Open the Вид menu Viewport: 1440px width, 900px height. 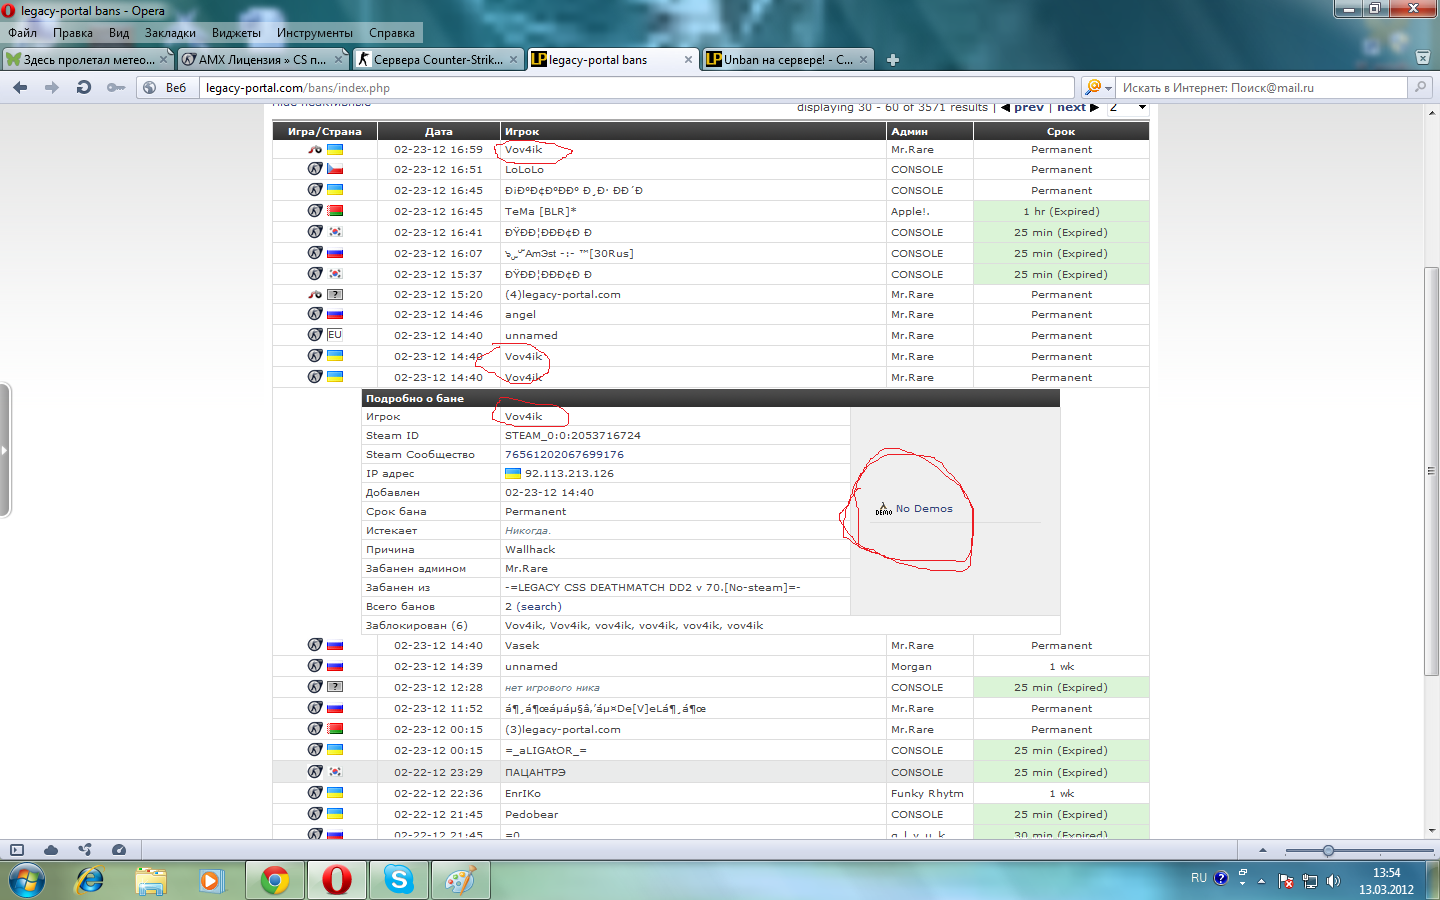pos(119,33)
